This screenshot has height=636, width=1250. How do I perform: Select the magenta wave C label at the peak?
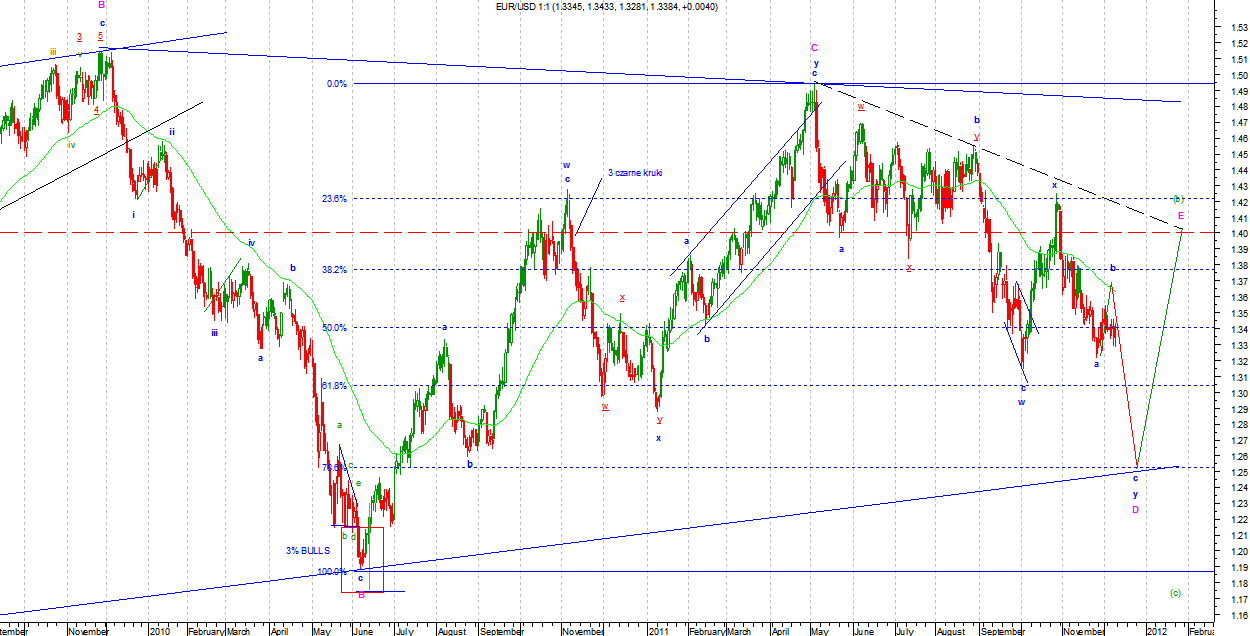815,47
